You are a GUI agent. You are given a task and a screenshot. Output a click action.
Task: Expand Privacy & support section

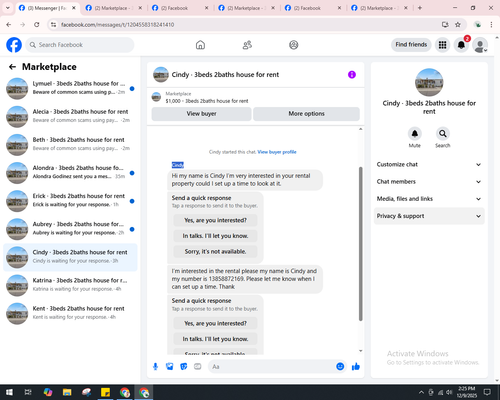click(429, 216)
